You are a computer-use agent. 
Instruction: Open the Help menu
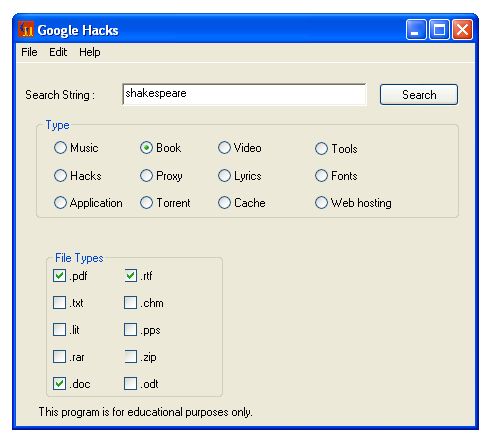pos(90,52)
